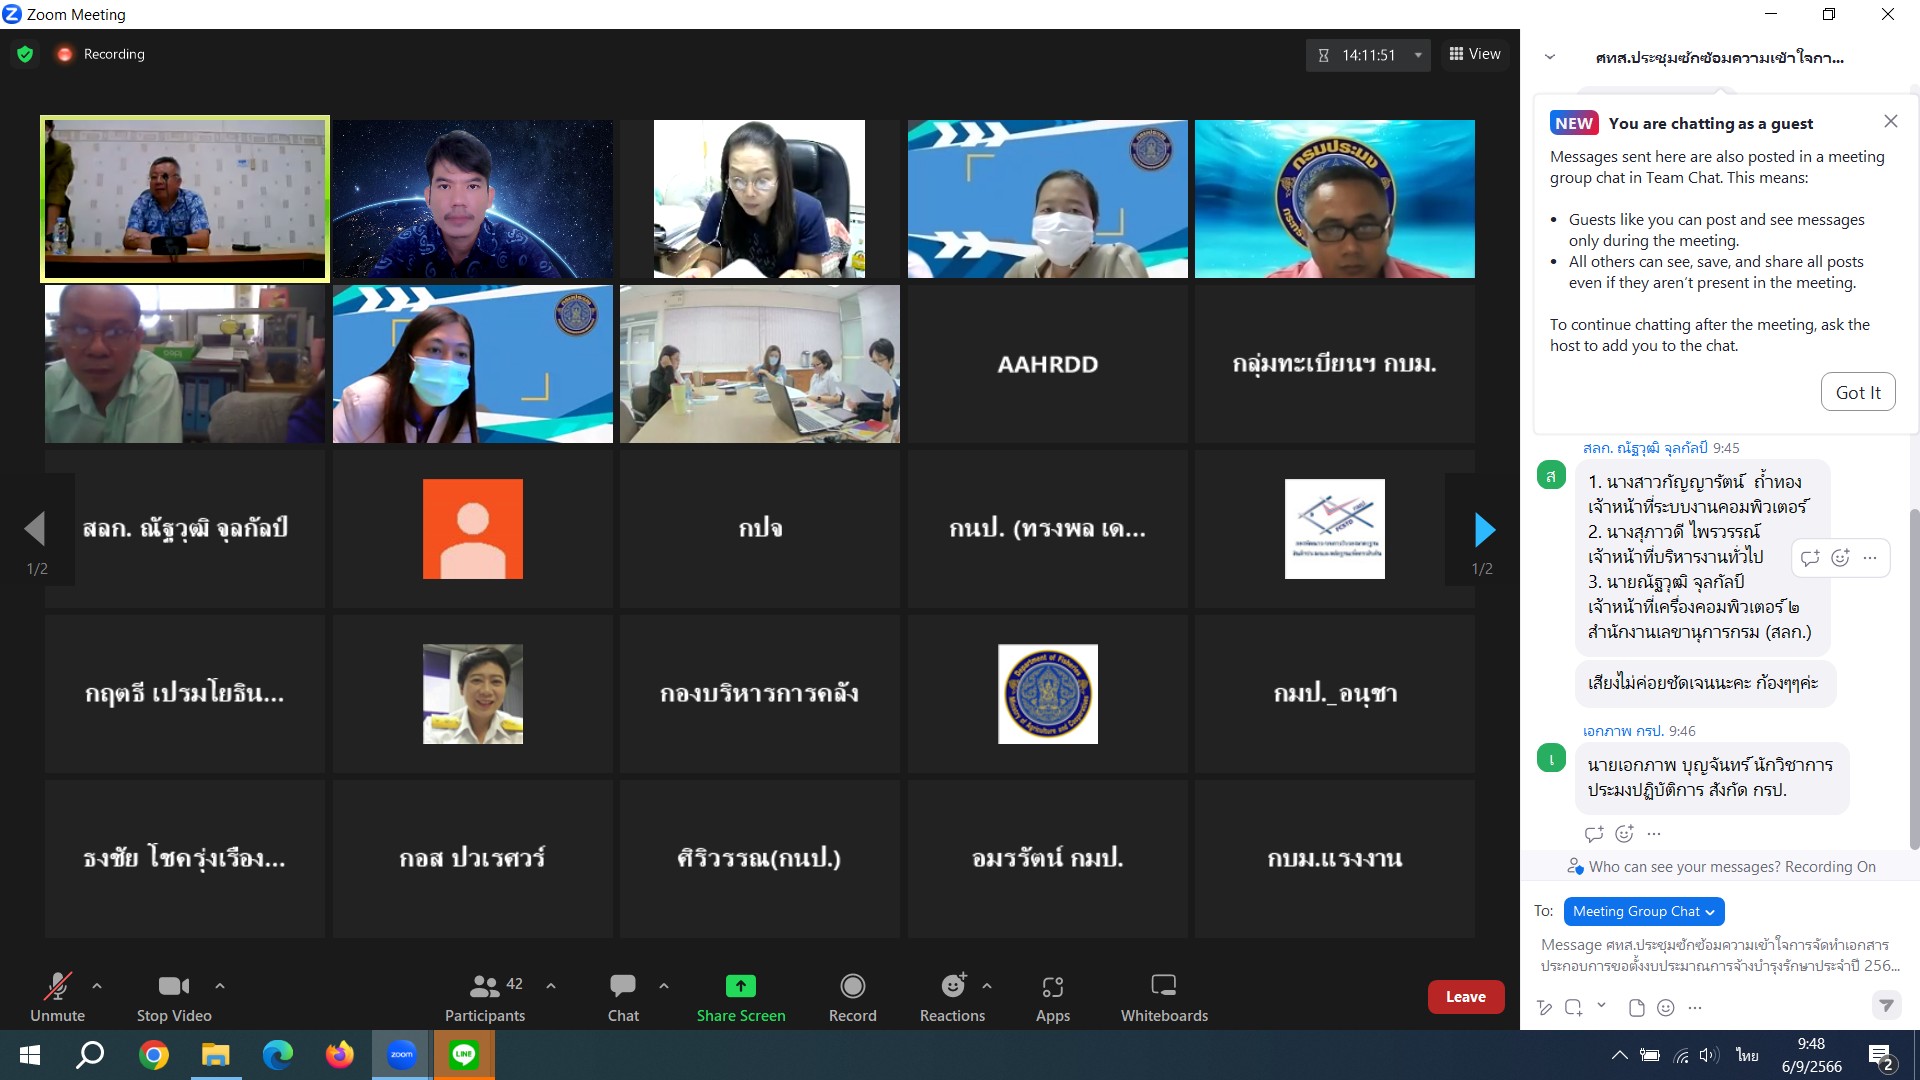Open Firefox from taskbar

tap(339, 1055)
